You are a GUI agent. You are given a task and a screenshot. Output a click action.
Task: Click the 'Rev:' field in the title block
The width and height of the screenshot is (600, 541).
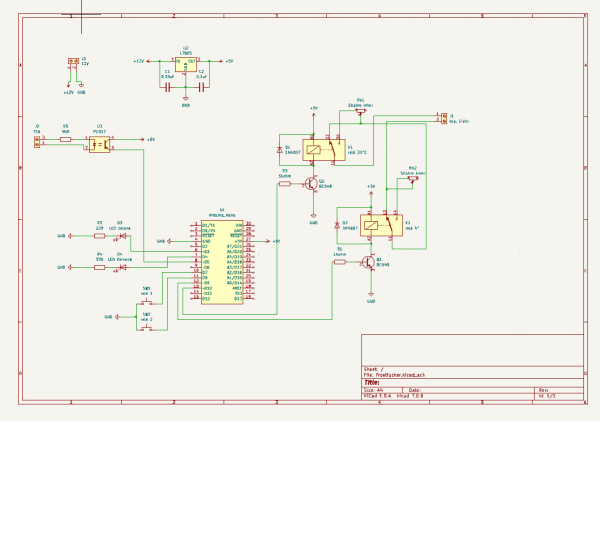pyautogui.click(x=543, y=390)
